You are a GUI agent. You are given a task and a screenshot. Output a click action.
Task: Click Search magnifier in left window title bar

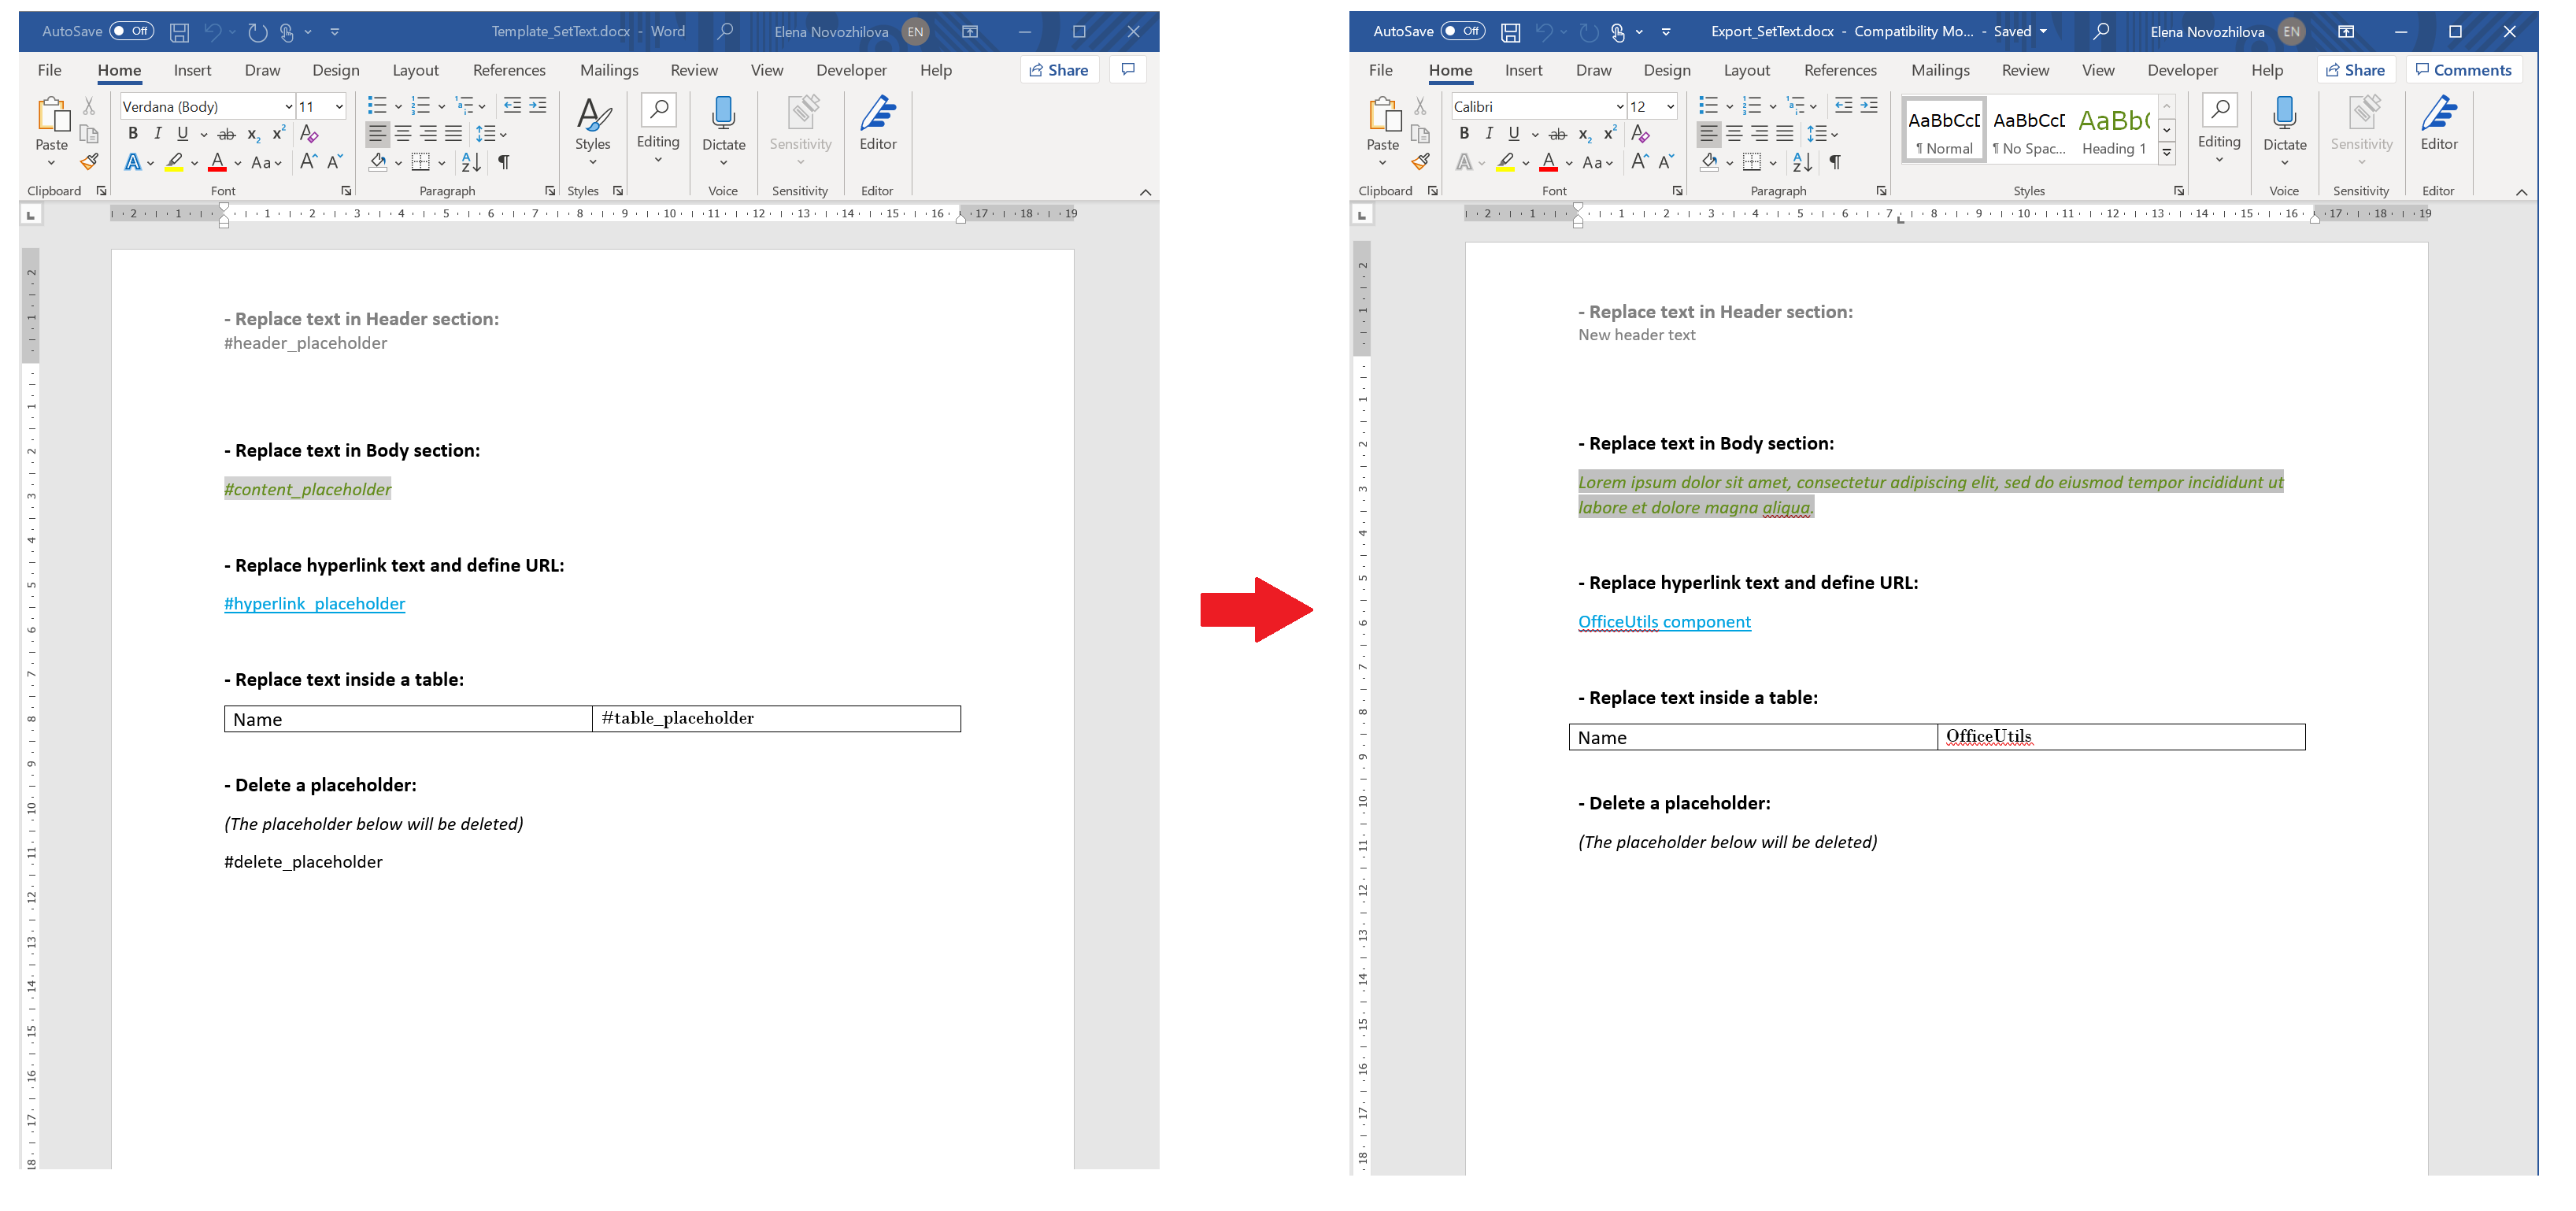coord(725,31)
